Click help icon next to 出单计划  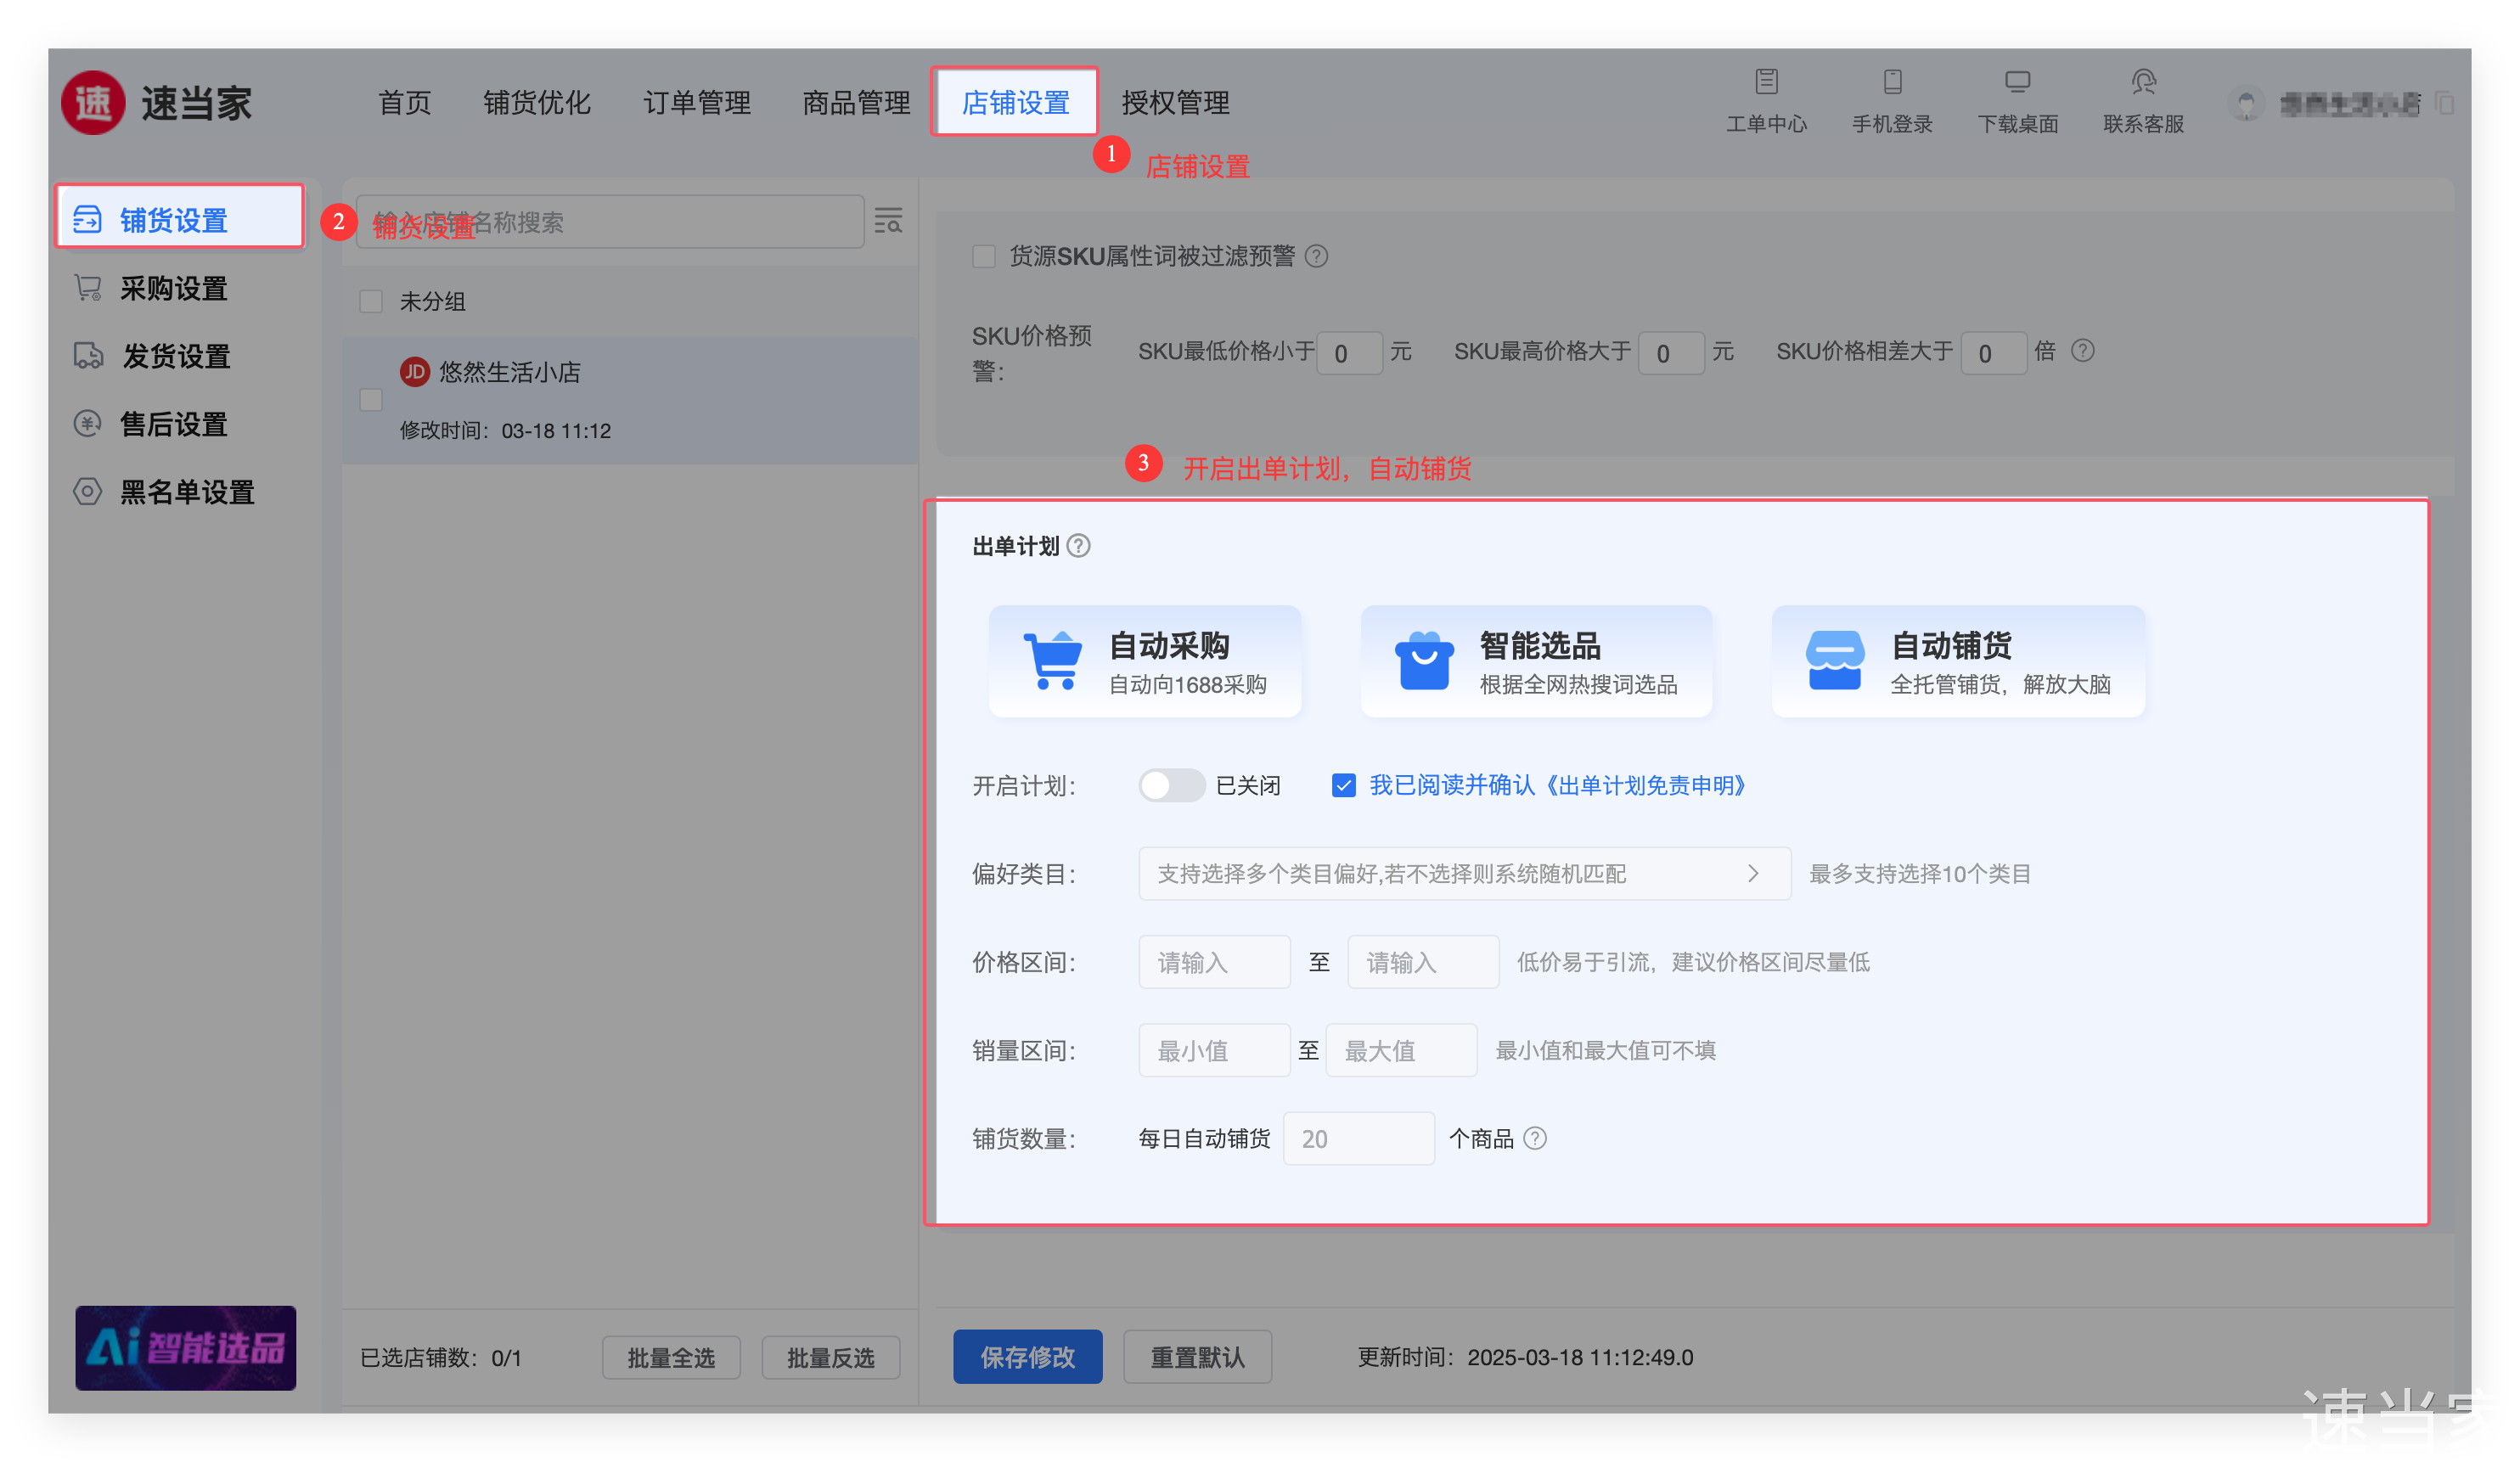click(x=1078, y=546)
